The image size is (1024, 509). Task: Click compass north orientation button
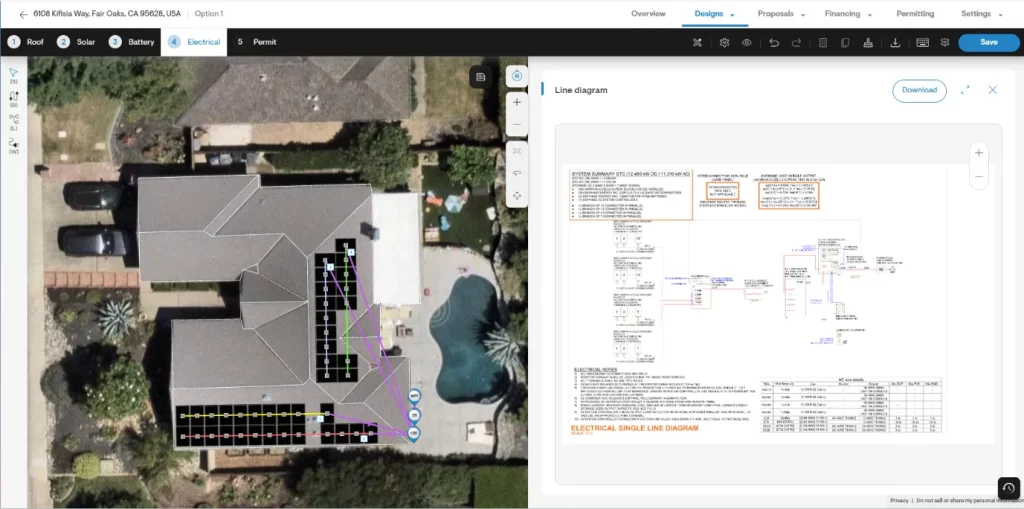coord(517,76)
